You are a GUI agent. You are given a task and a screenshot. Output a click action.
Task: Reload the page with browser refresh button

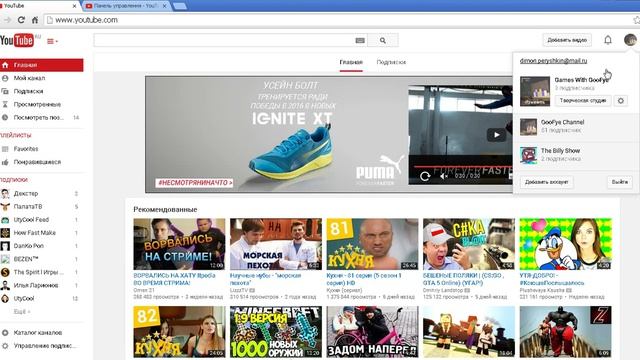(x=21, y=20)
